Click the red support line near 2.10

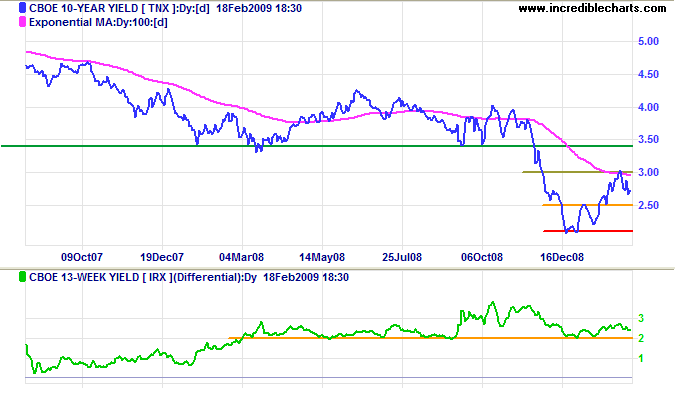coord(588,231)
